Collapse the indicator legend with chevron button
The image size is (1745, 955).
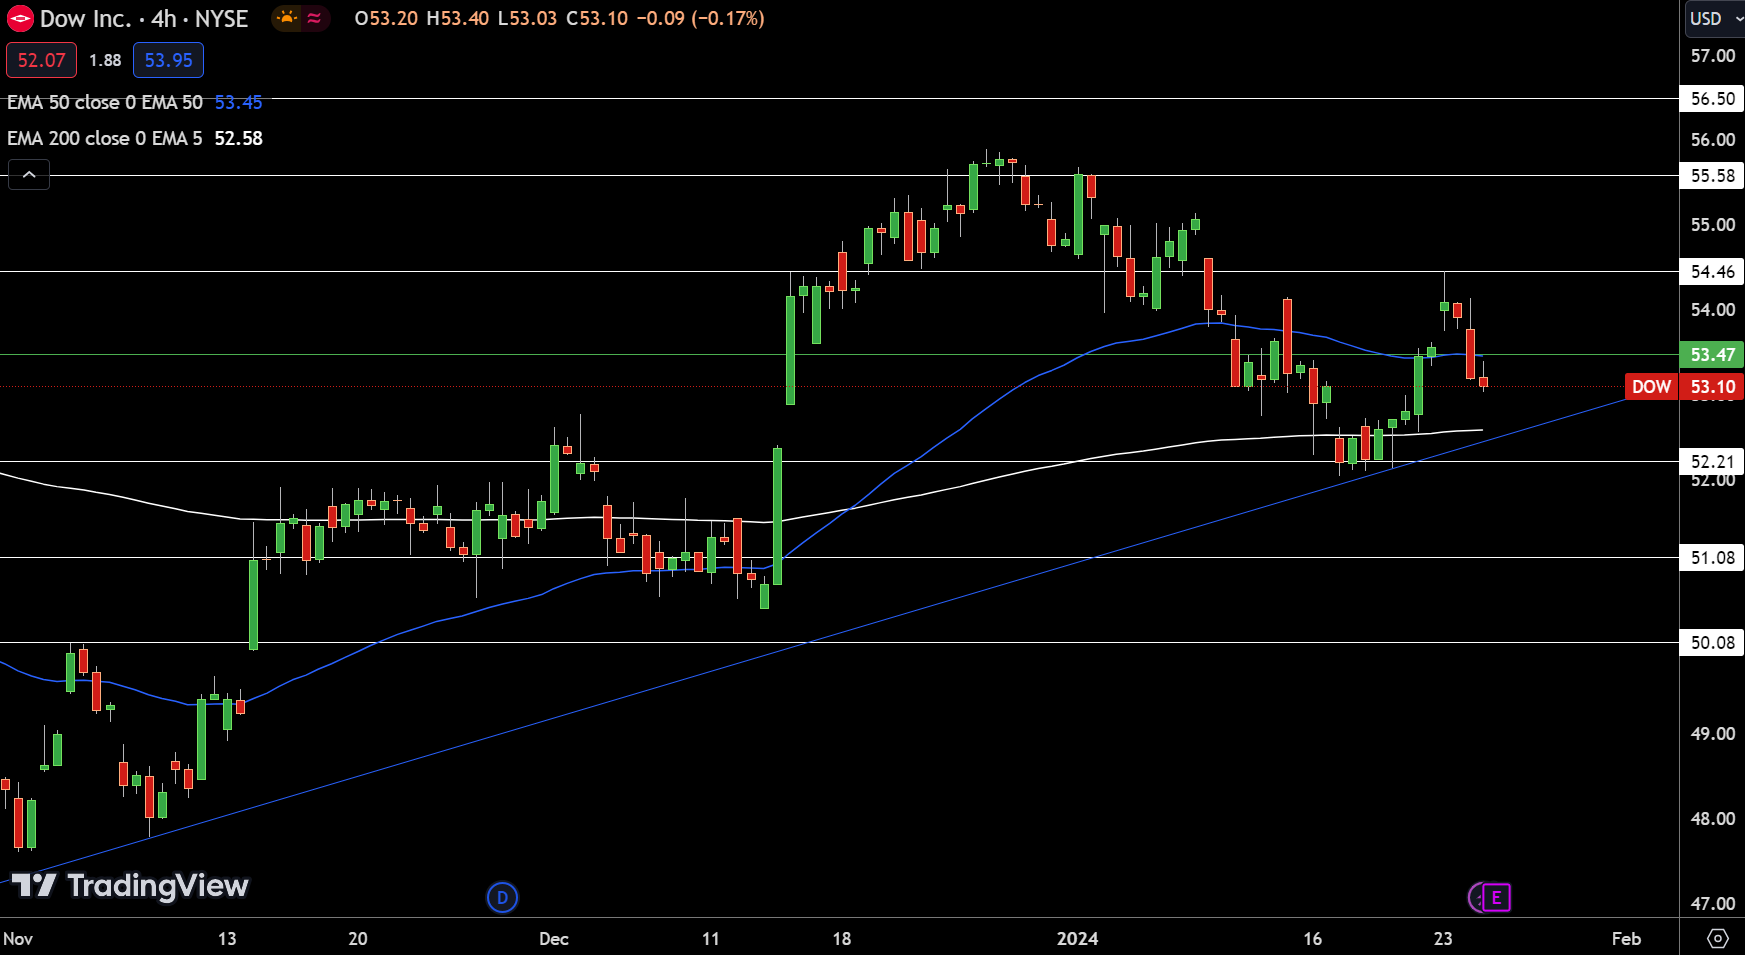[29, 175]
